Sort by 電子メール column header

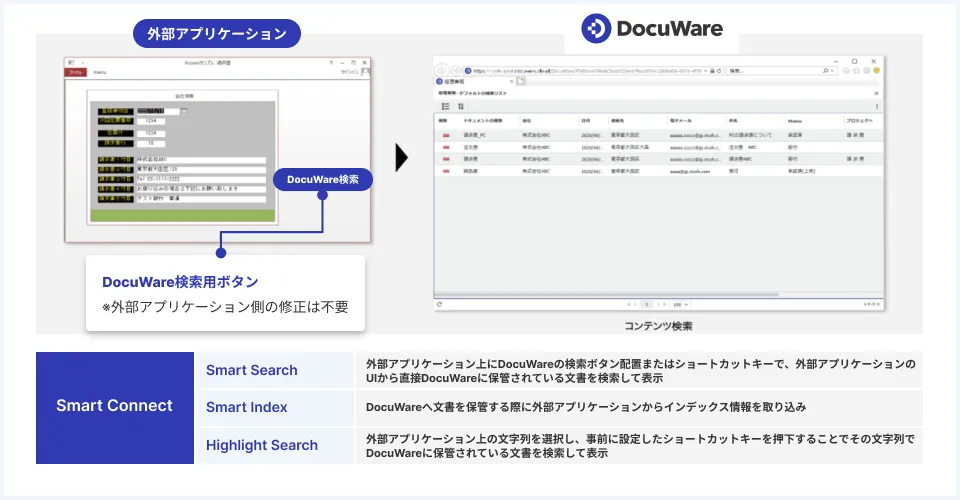[x=681, y=121]
